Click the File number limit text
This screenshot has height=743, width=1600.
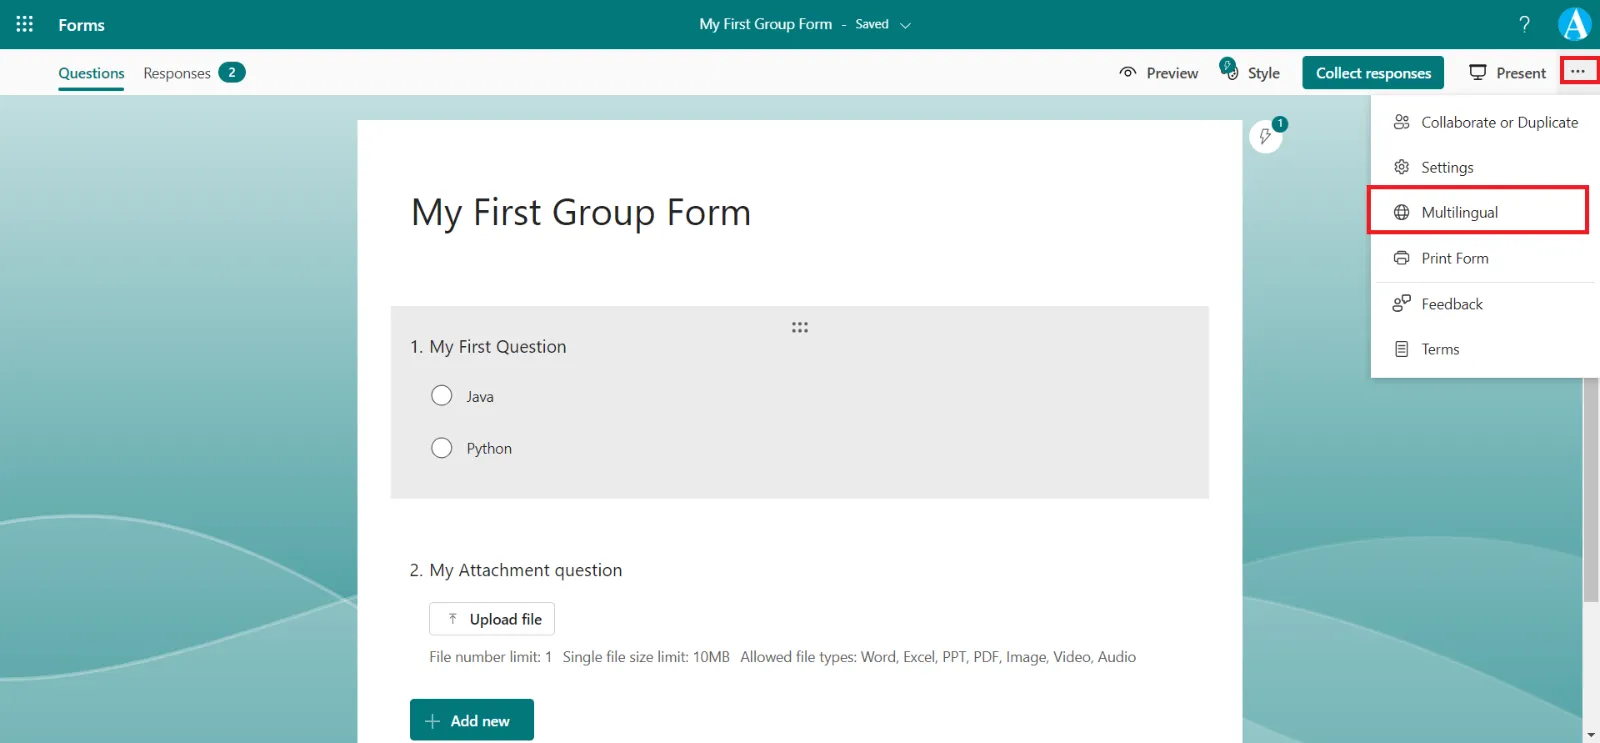click(490, 657)
